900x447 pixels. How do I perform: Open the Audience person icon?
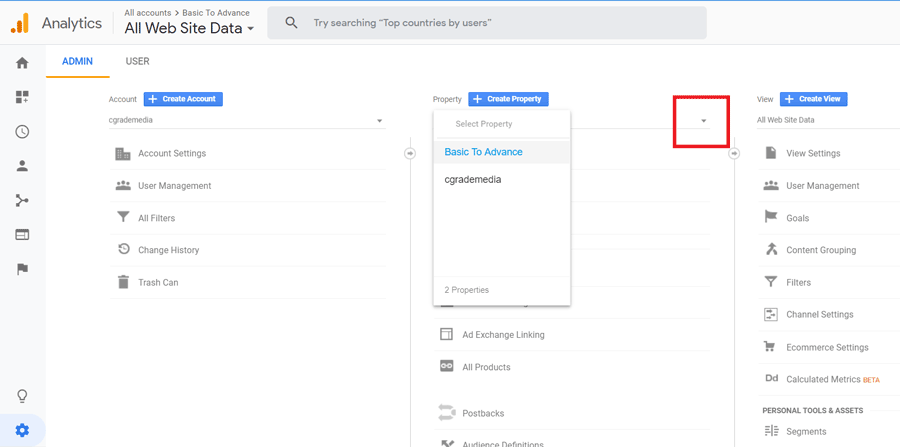(x=22, y=166)
